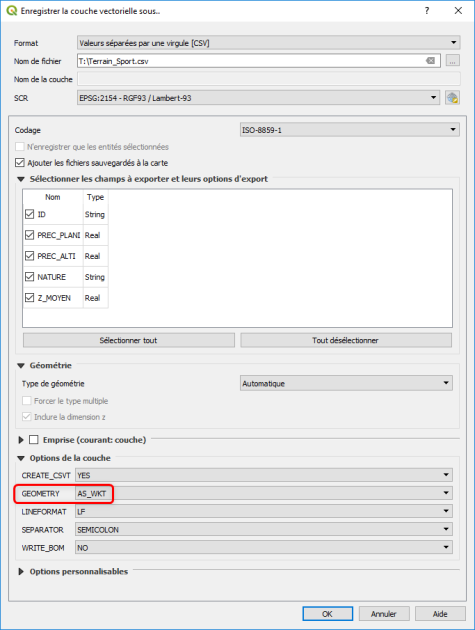Click the Sélectionner tout button

(x=129, y=340)
